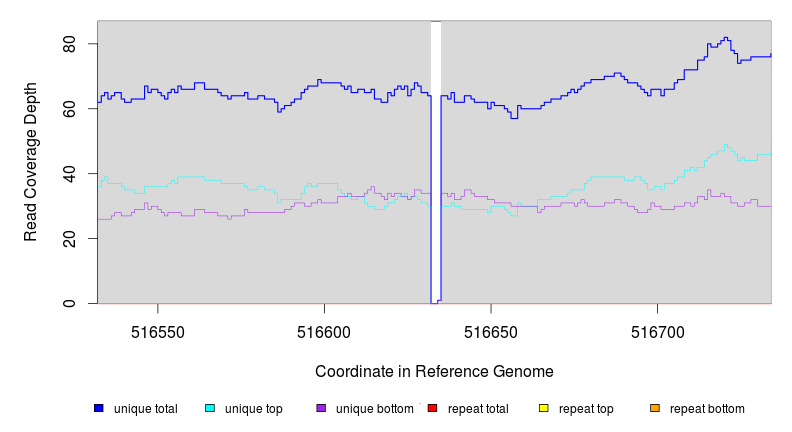Click the cyan unique top legend swatch
This screenshot has height=432, width=792.
(x=210, y=409)
